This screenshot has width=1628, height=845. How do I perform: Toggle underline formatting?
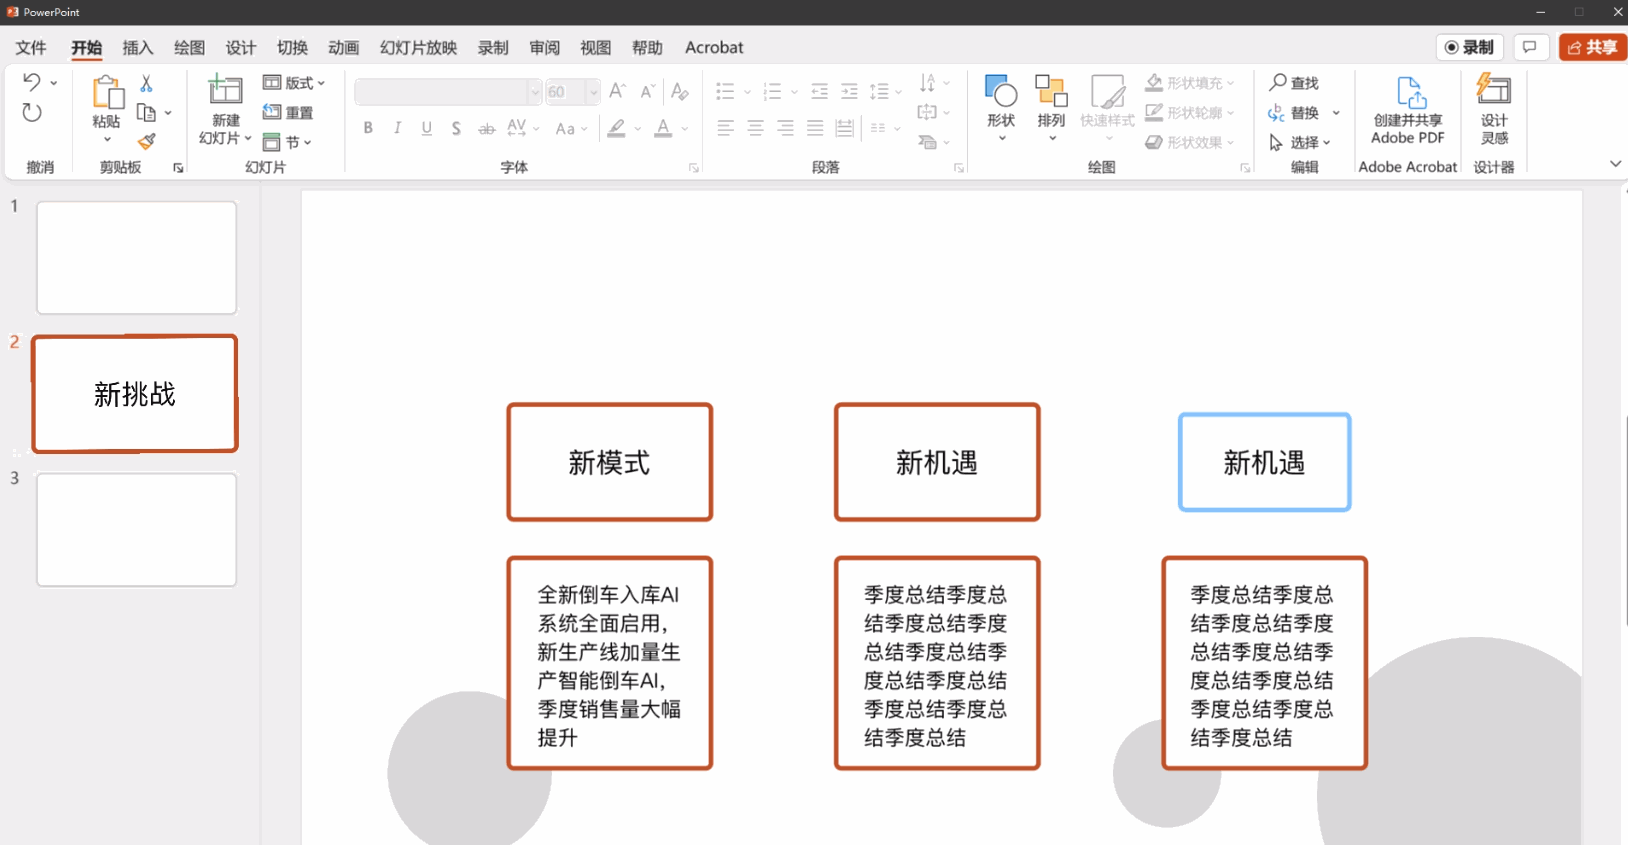click(427, 128)
